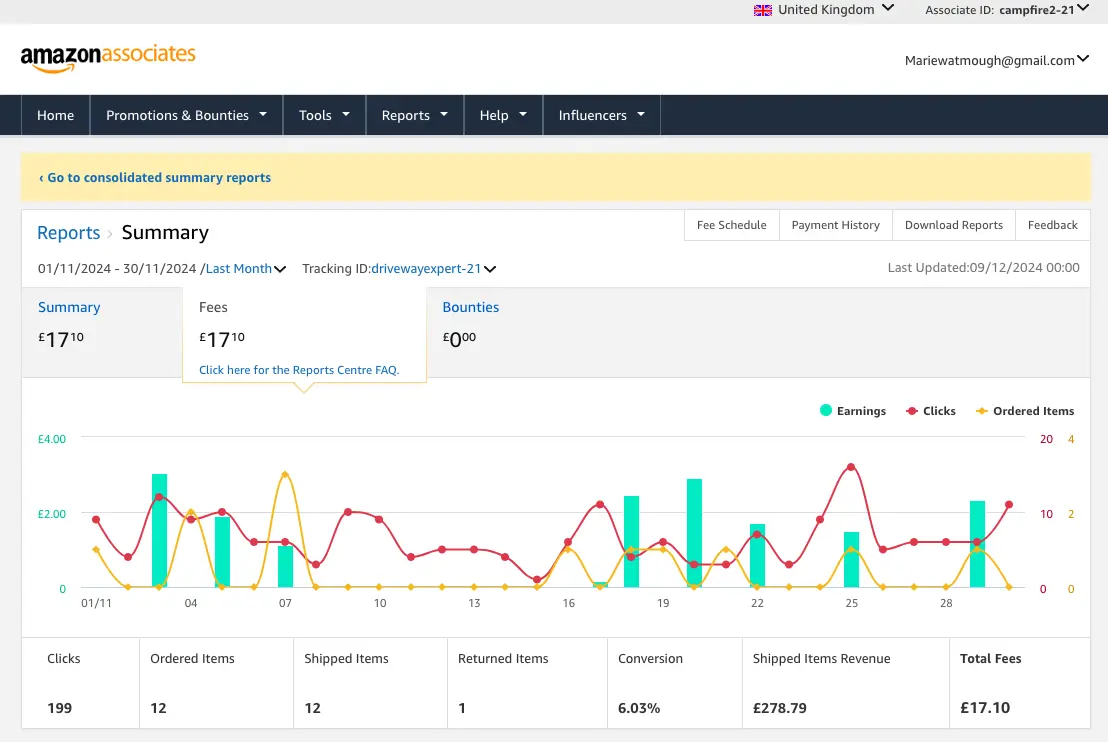Open the Help menu
This screenshot has height=742, width=1108.
tap(503, 115)
